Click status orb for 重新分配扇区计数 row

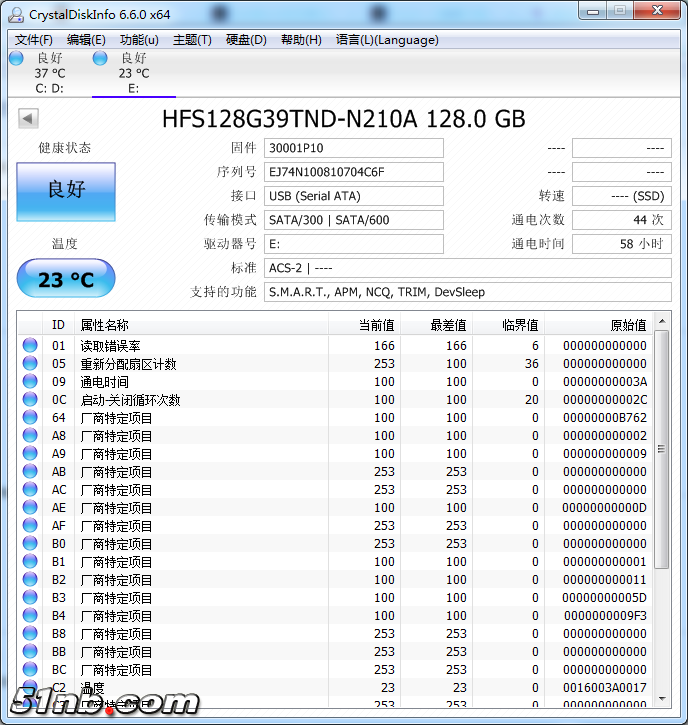tap(30, 364)
